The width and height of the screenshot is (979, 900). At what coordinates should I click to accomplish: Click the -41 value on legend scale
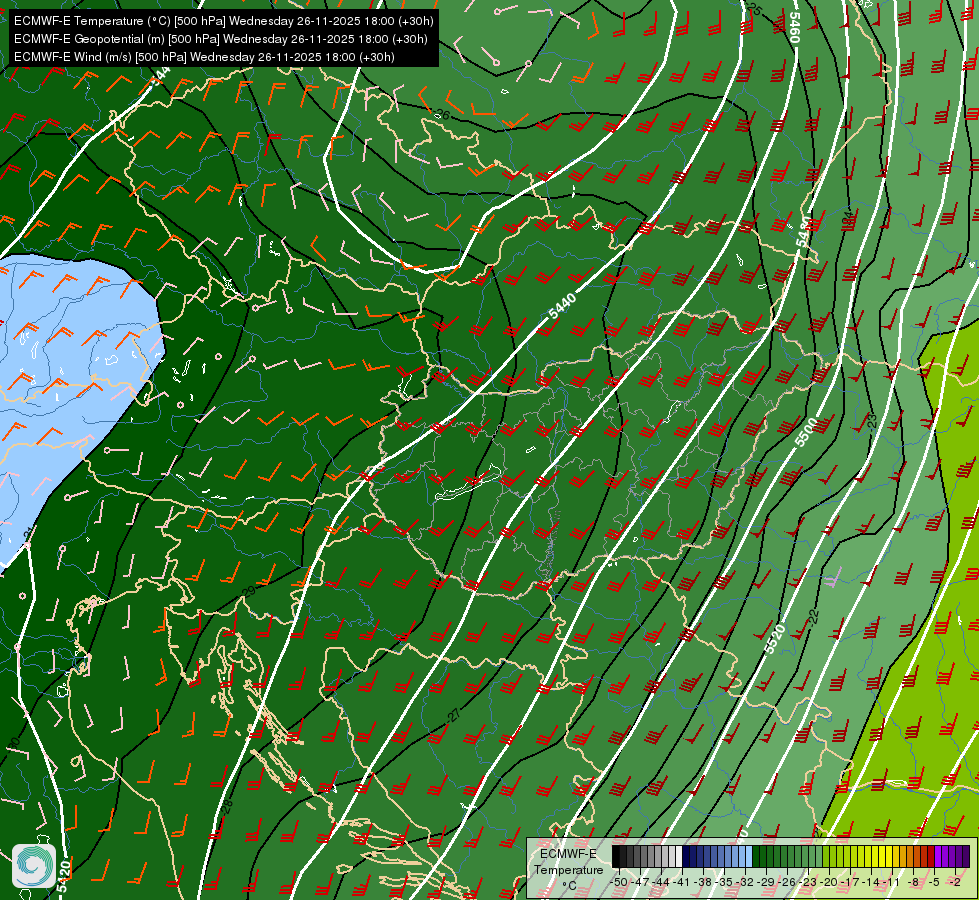click(x=681, y=882)
